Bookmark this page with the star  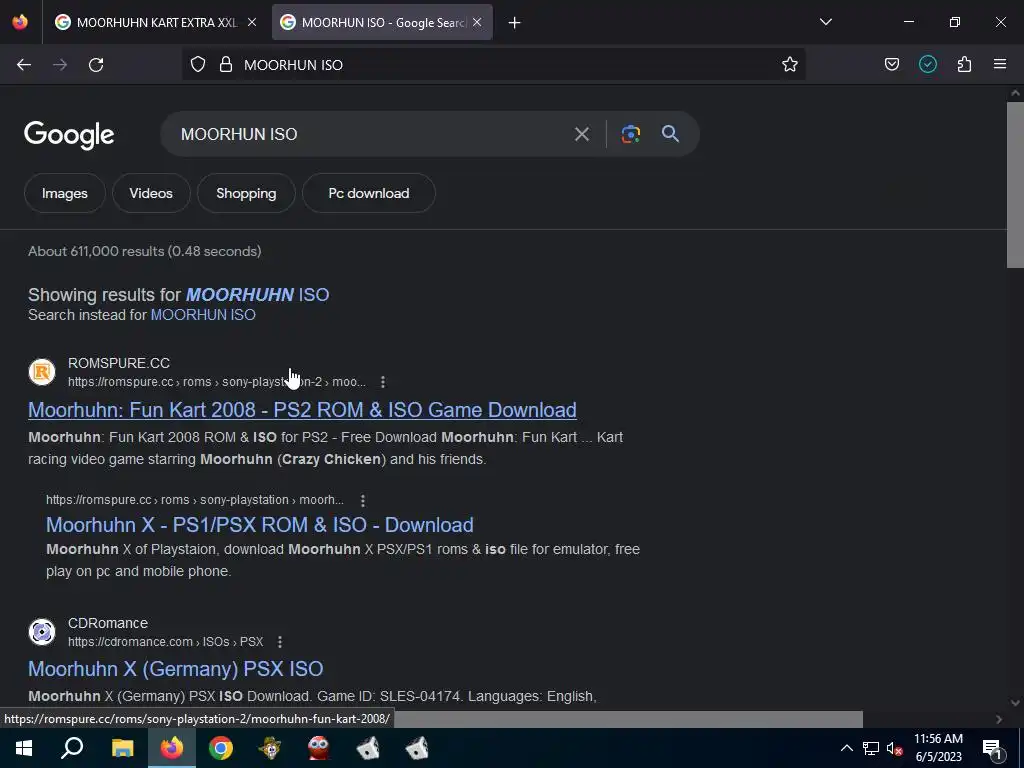tap(790, 64)
